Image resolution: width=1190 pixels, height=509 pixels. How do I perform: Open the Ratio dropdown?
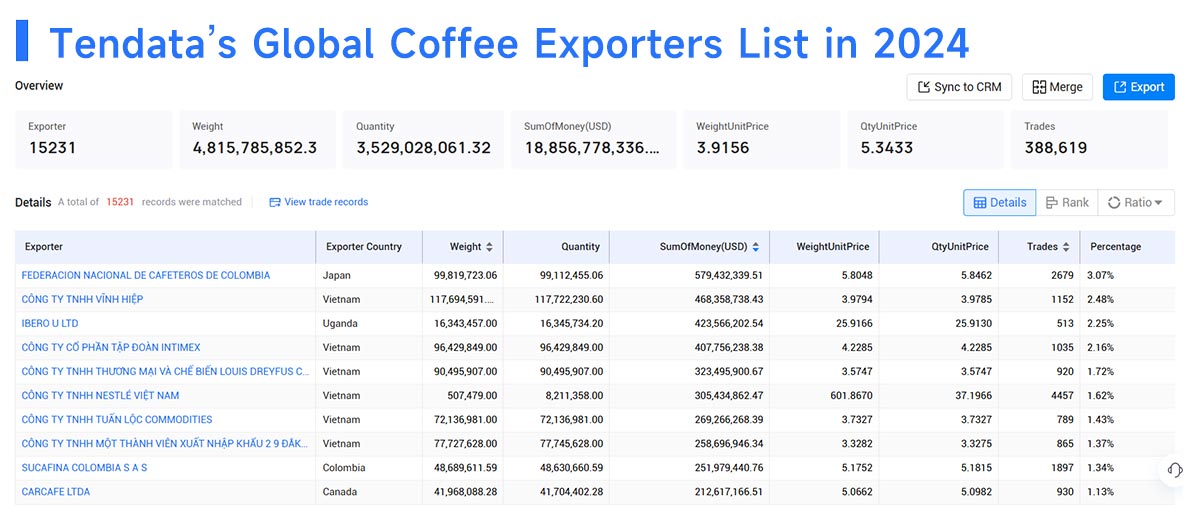(1135, 203)
